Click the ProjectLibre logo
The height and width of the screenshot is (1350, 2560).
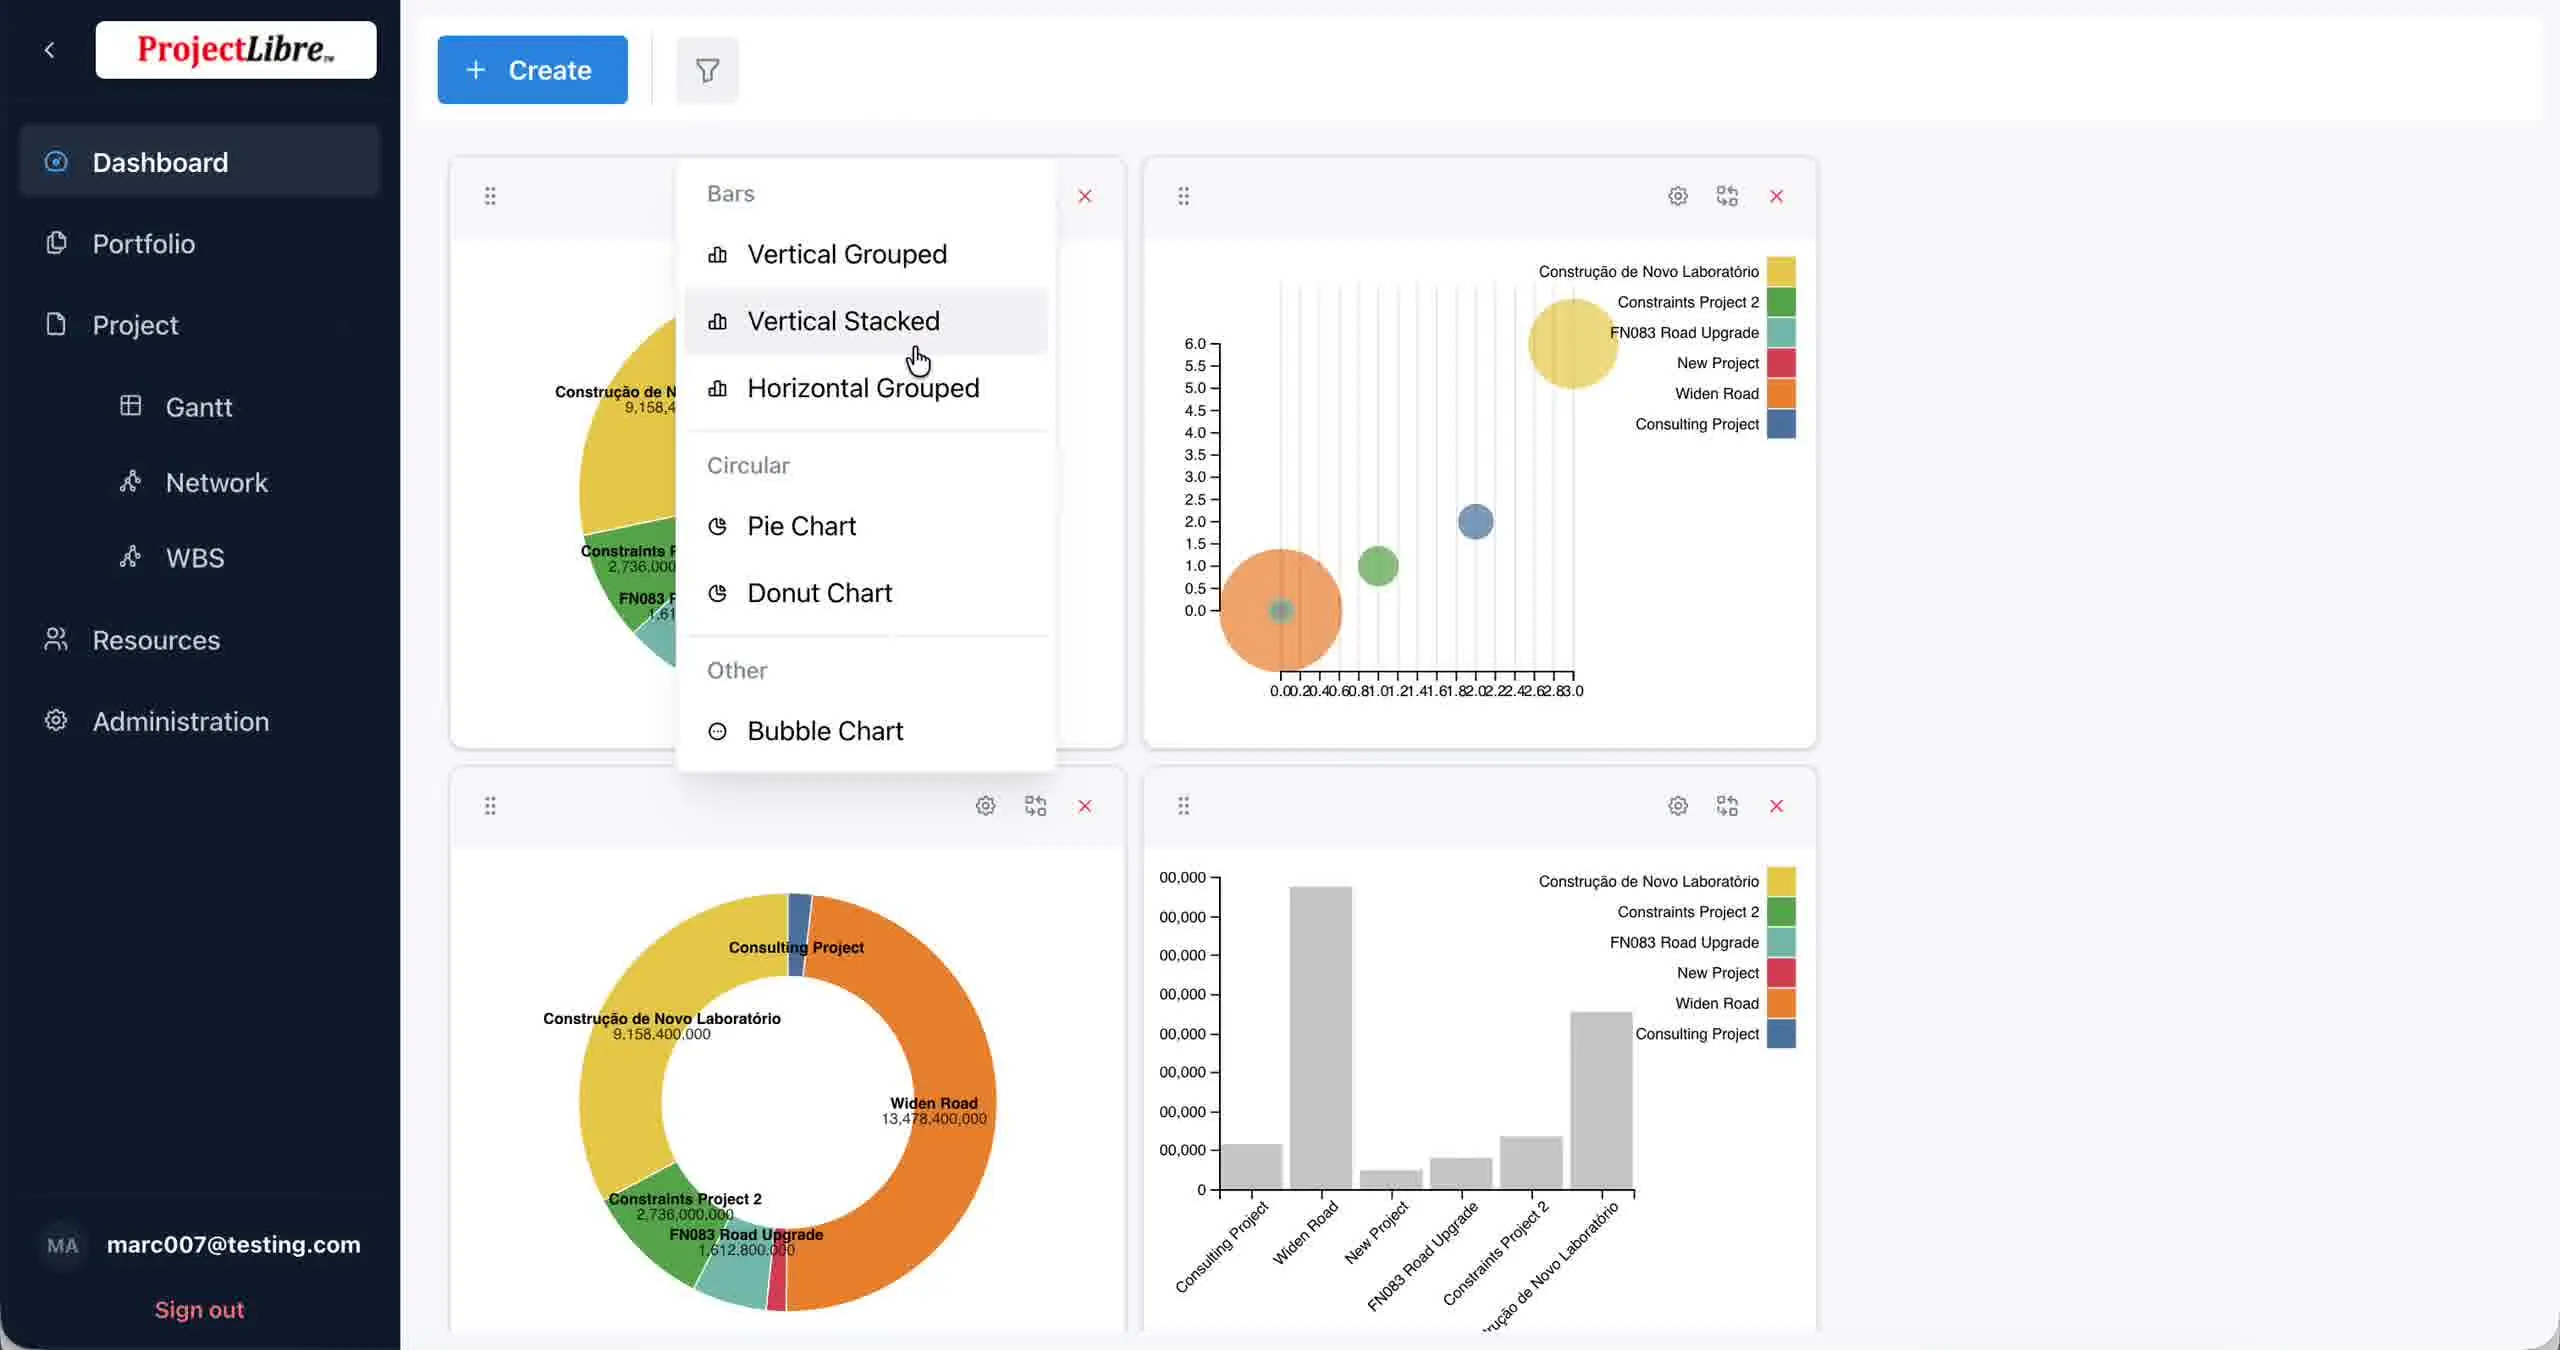pos(236,50)
